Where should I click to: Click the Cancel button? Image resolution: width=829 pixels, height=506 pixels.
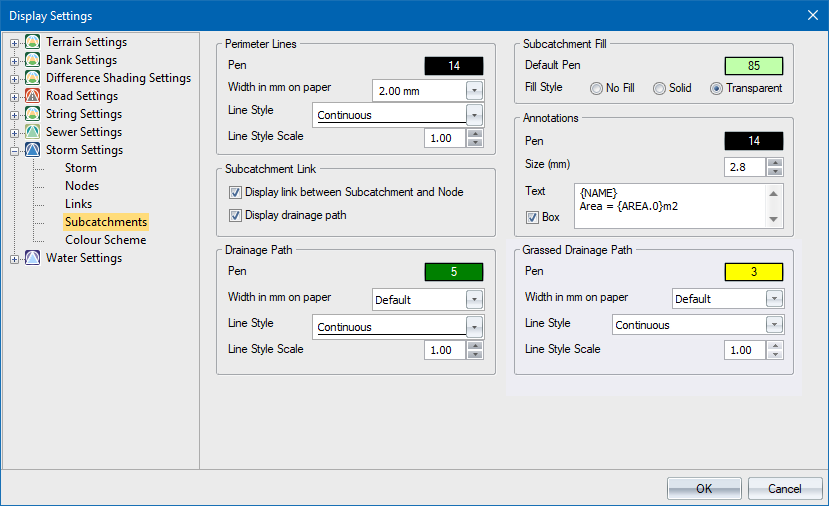pos(784,488)
